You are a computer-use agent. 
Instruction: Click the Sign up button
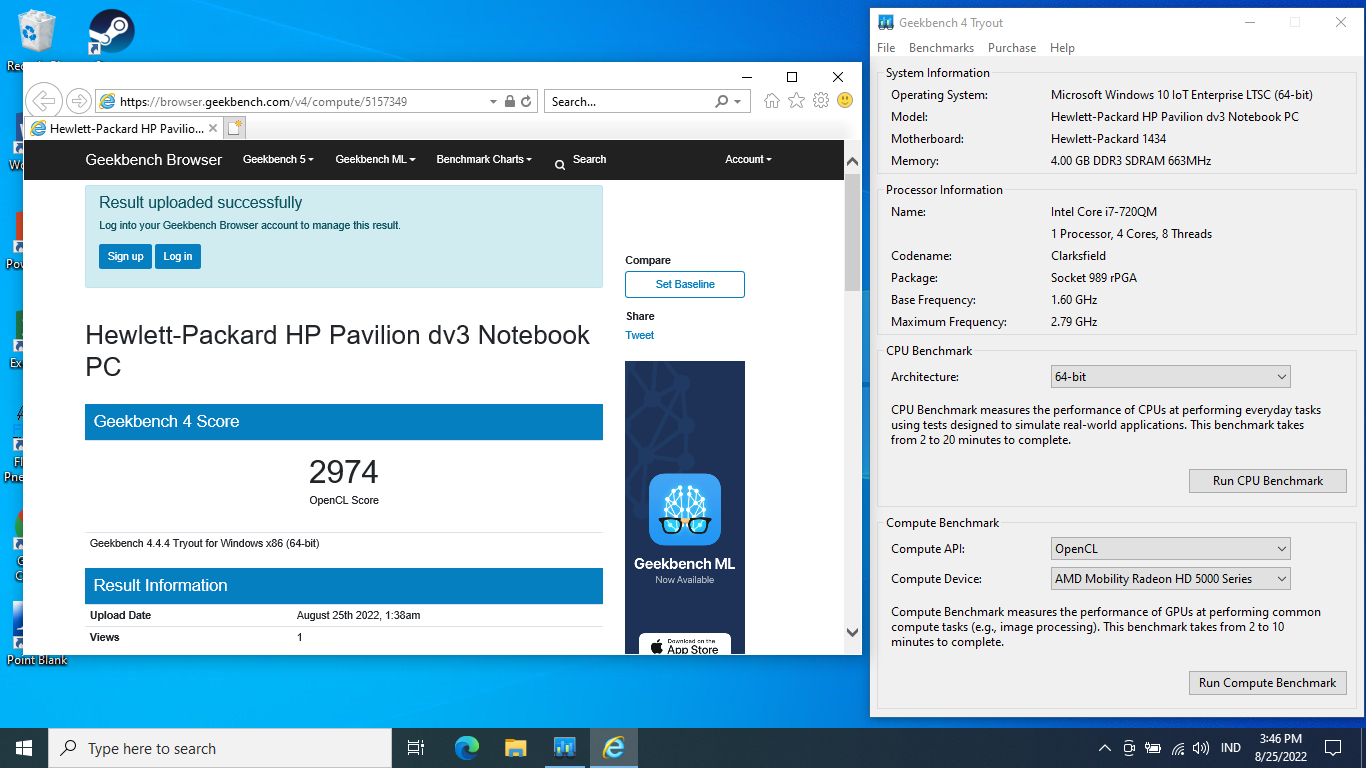(125, 256)
